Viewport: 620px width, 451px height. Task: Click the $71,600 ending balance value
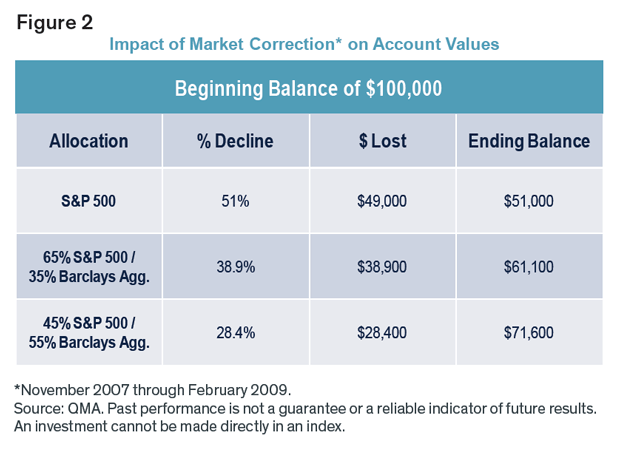coord(529,333)
